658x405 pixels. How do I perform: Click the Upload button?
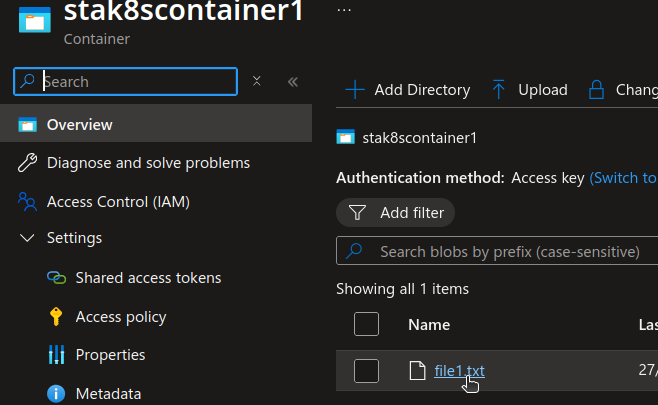[x=530, y=90]
